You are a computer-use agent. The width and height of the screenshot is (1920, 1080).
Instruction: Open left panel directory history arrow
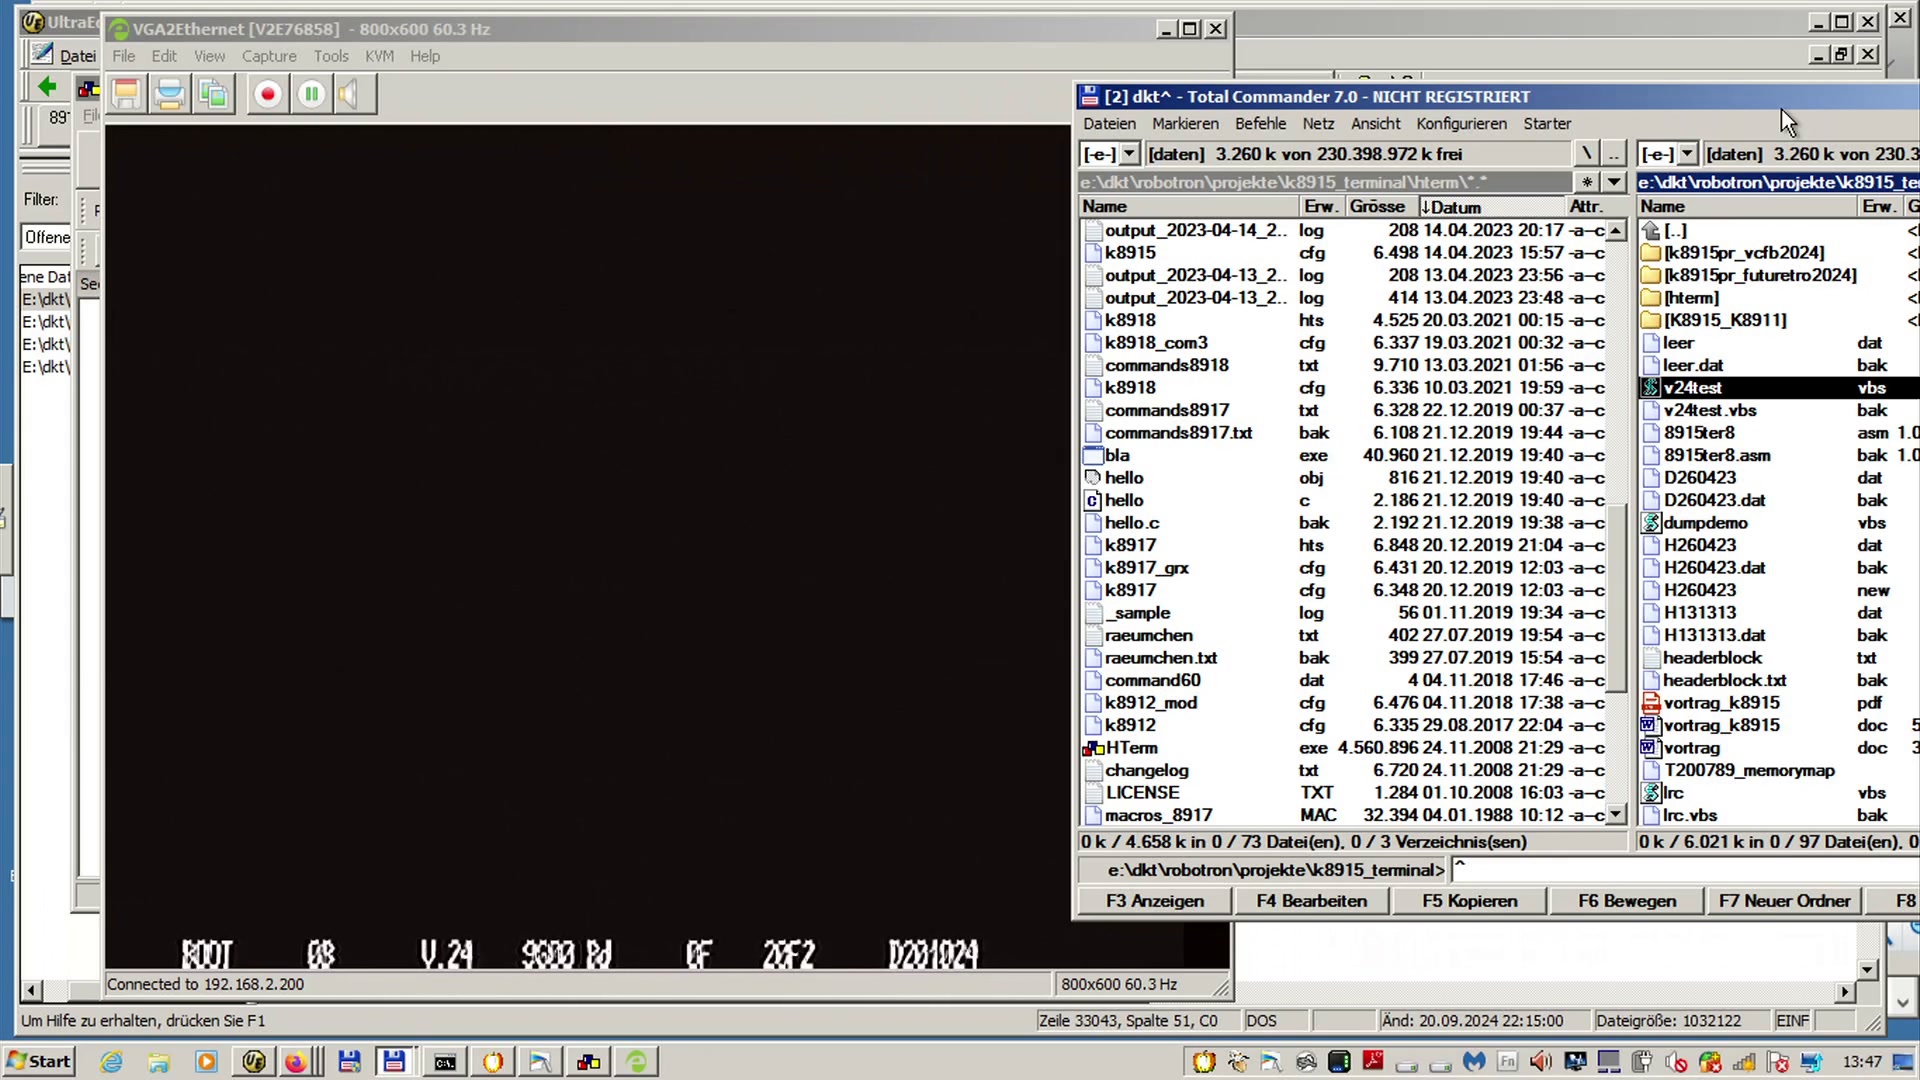tap(1614, 182)
